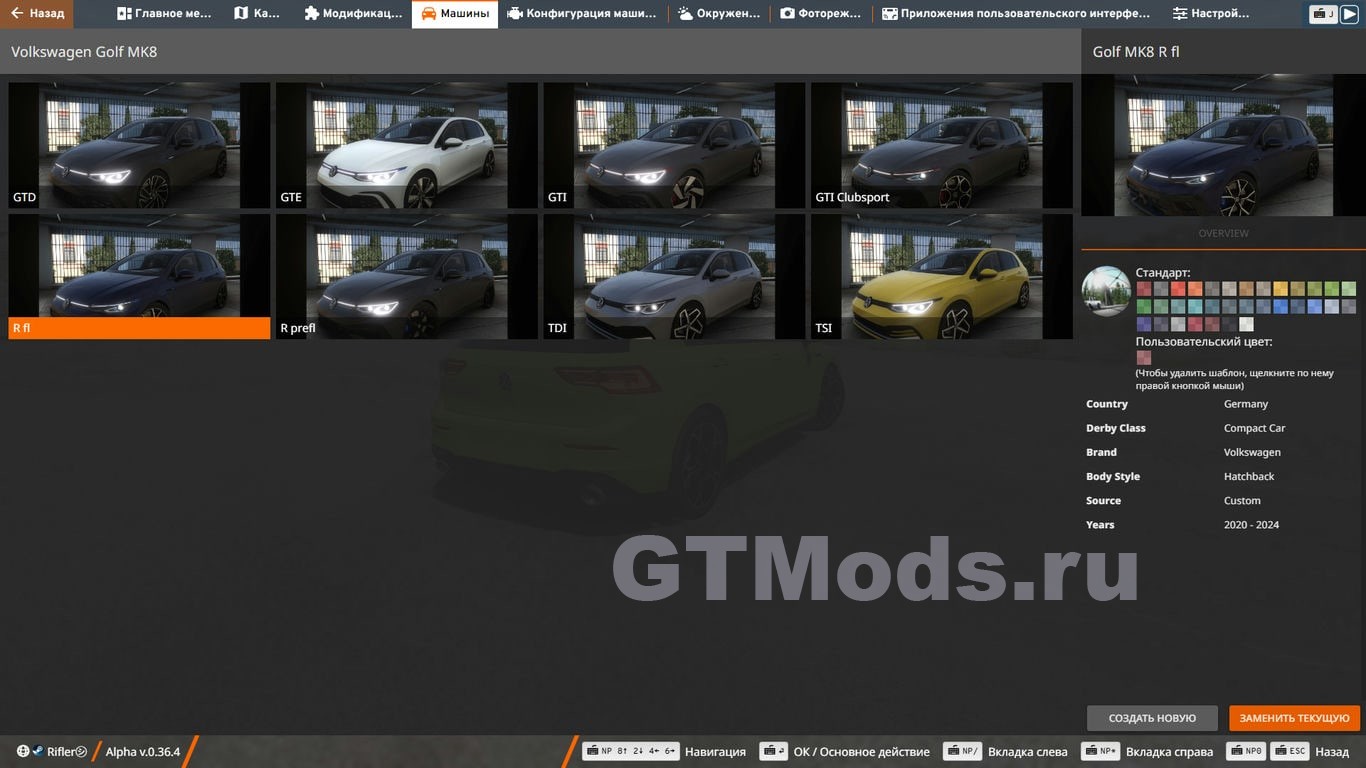Click the Volkswagen brand value
1366x768 pixels.
1252,452
